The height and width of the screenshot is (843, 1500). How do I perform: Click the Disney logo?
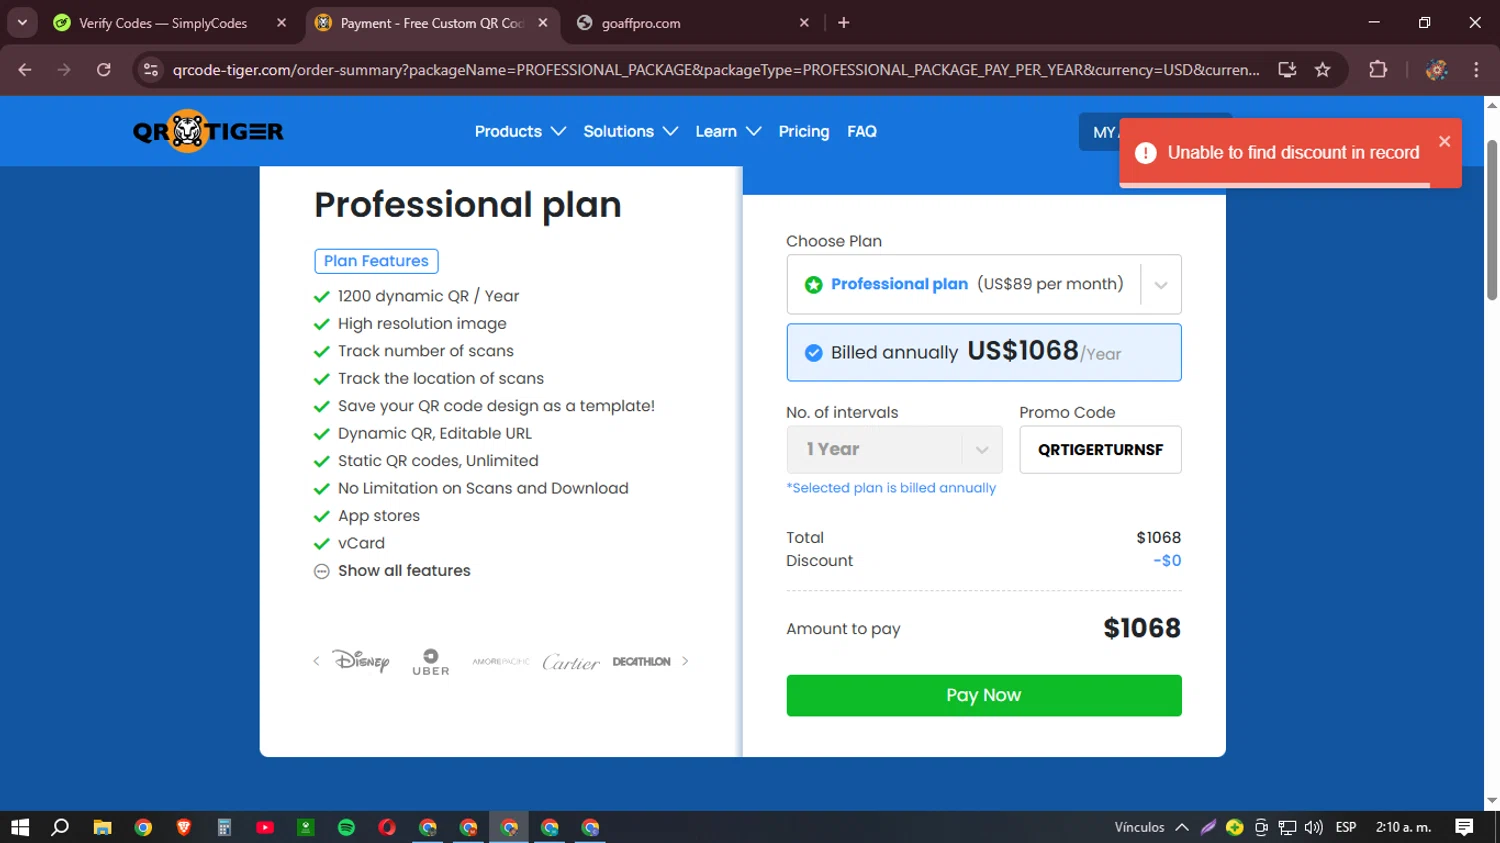361,661
